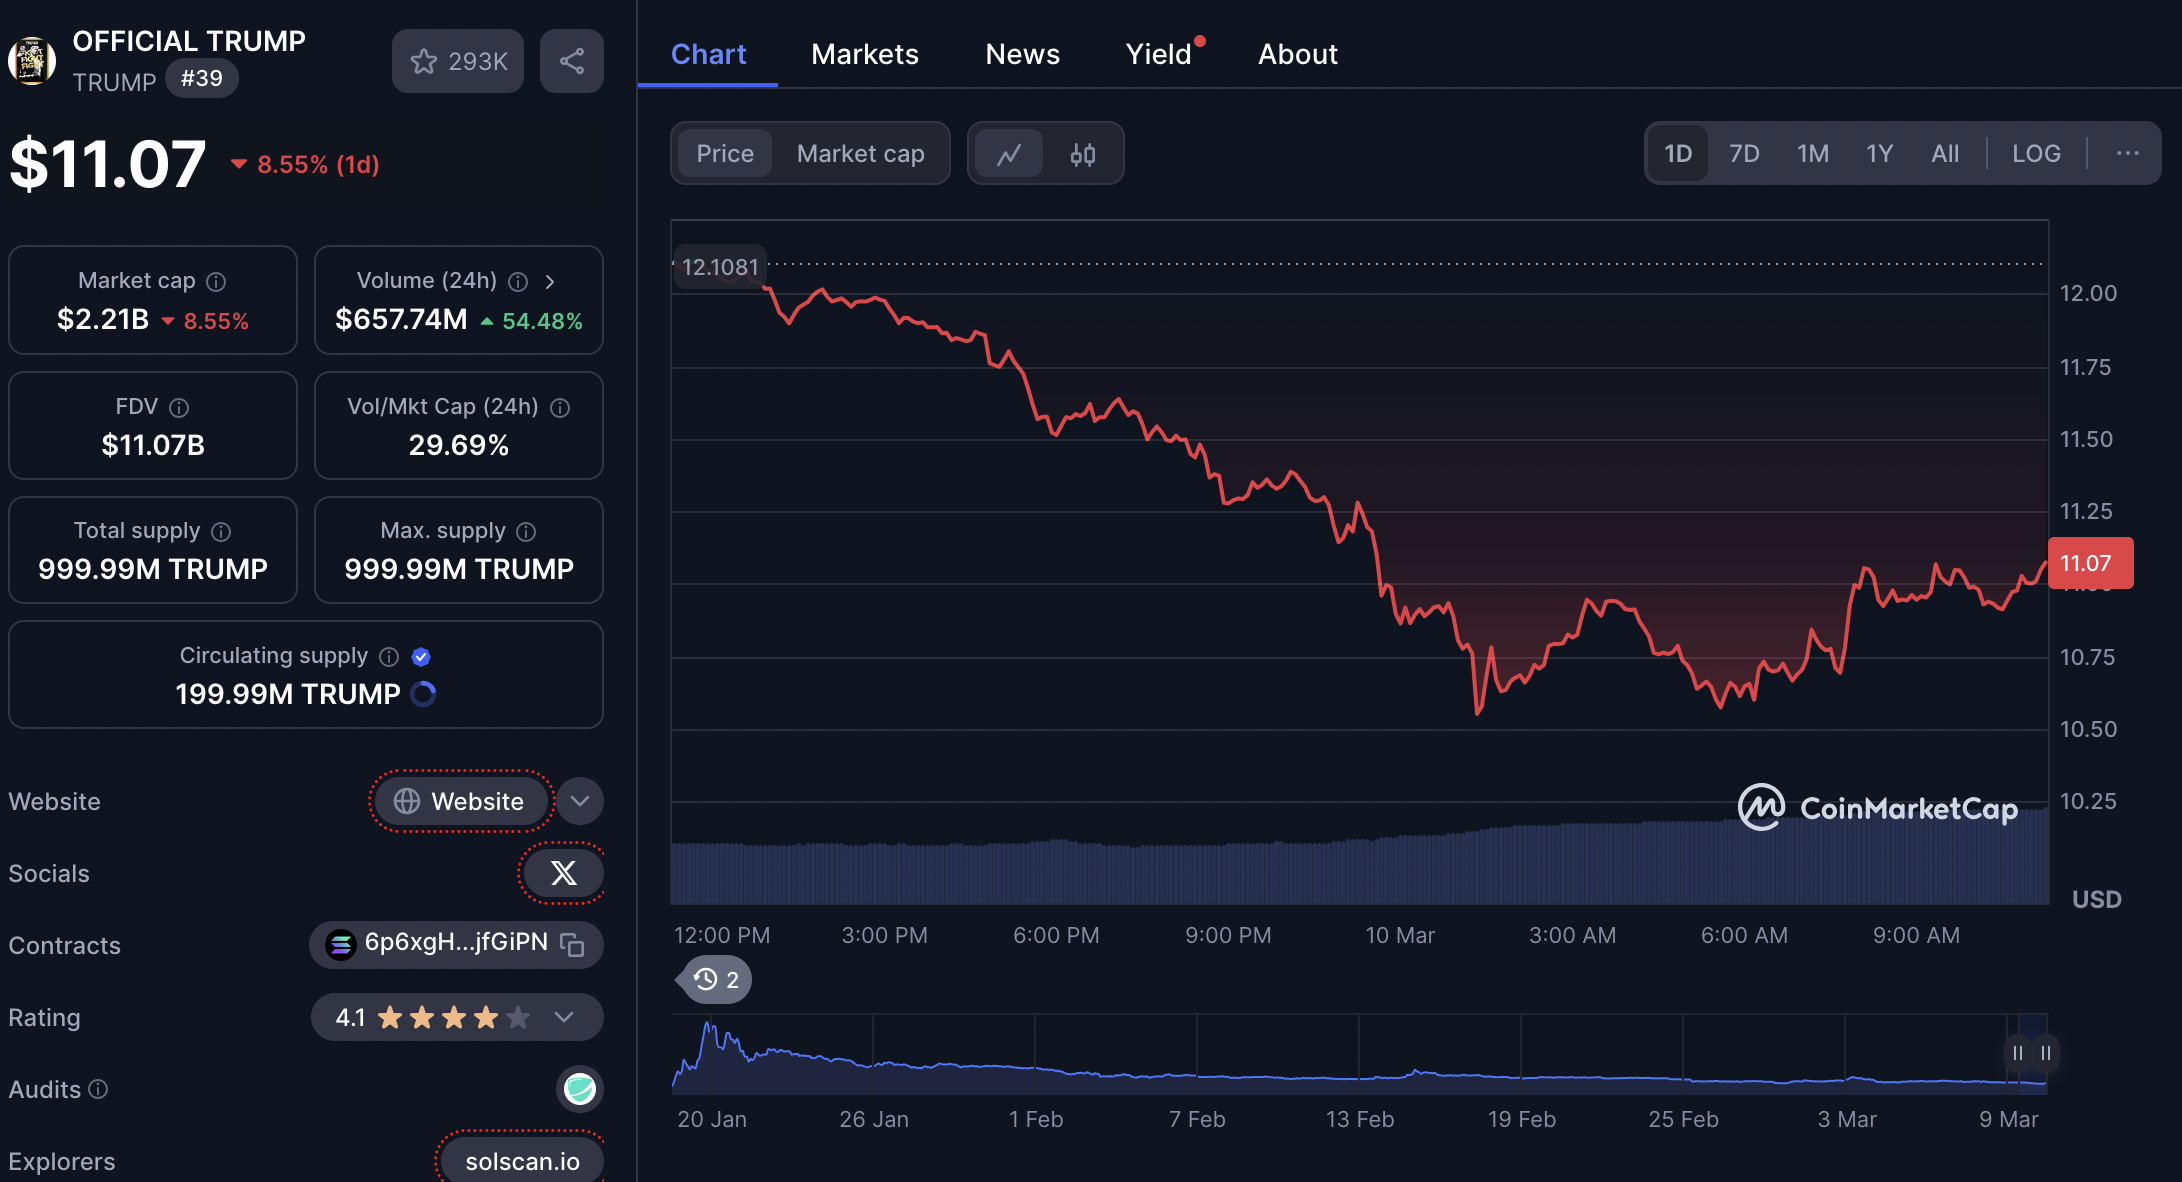Click the history events marker badge
2182x1182 pixels.
(717, 979)
